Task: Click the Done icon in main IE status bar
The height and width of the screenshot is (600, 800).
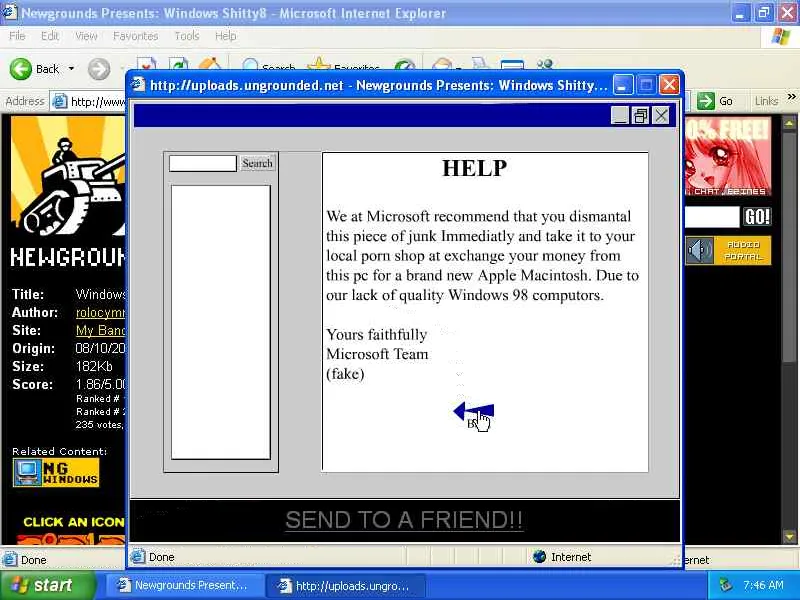Action: click(x=10, y=560)
